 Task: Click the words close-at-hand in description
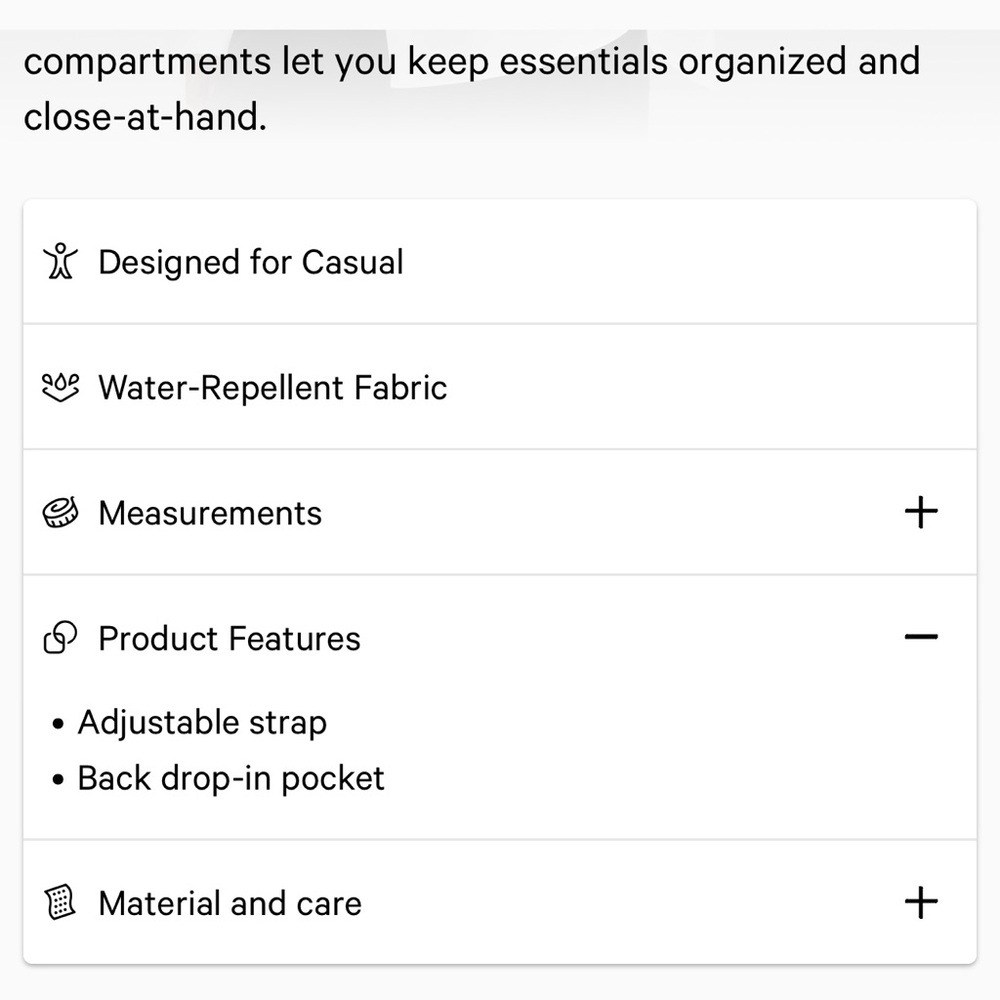point(145,117)
